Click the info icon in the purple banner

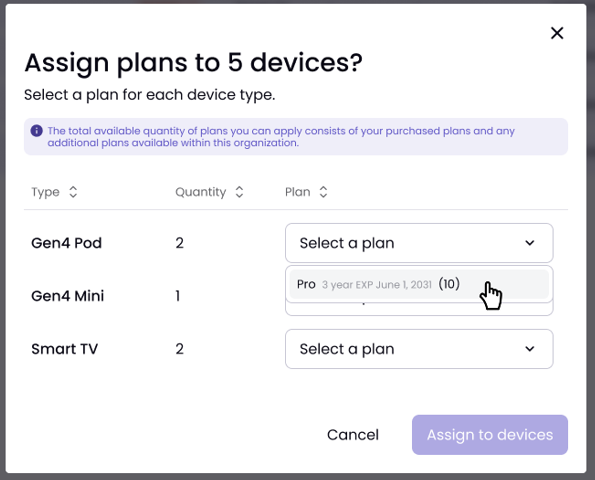tap(36, 131)
